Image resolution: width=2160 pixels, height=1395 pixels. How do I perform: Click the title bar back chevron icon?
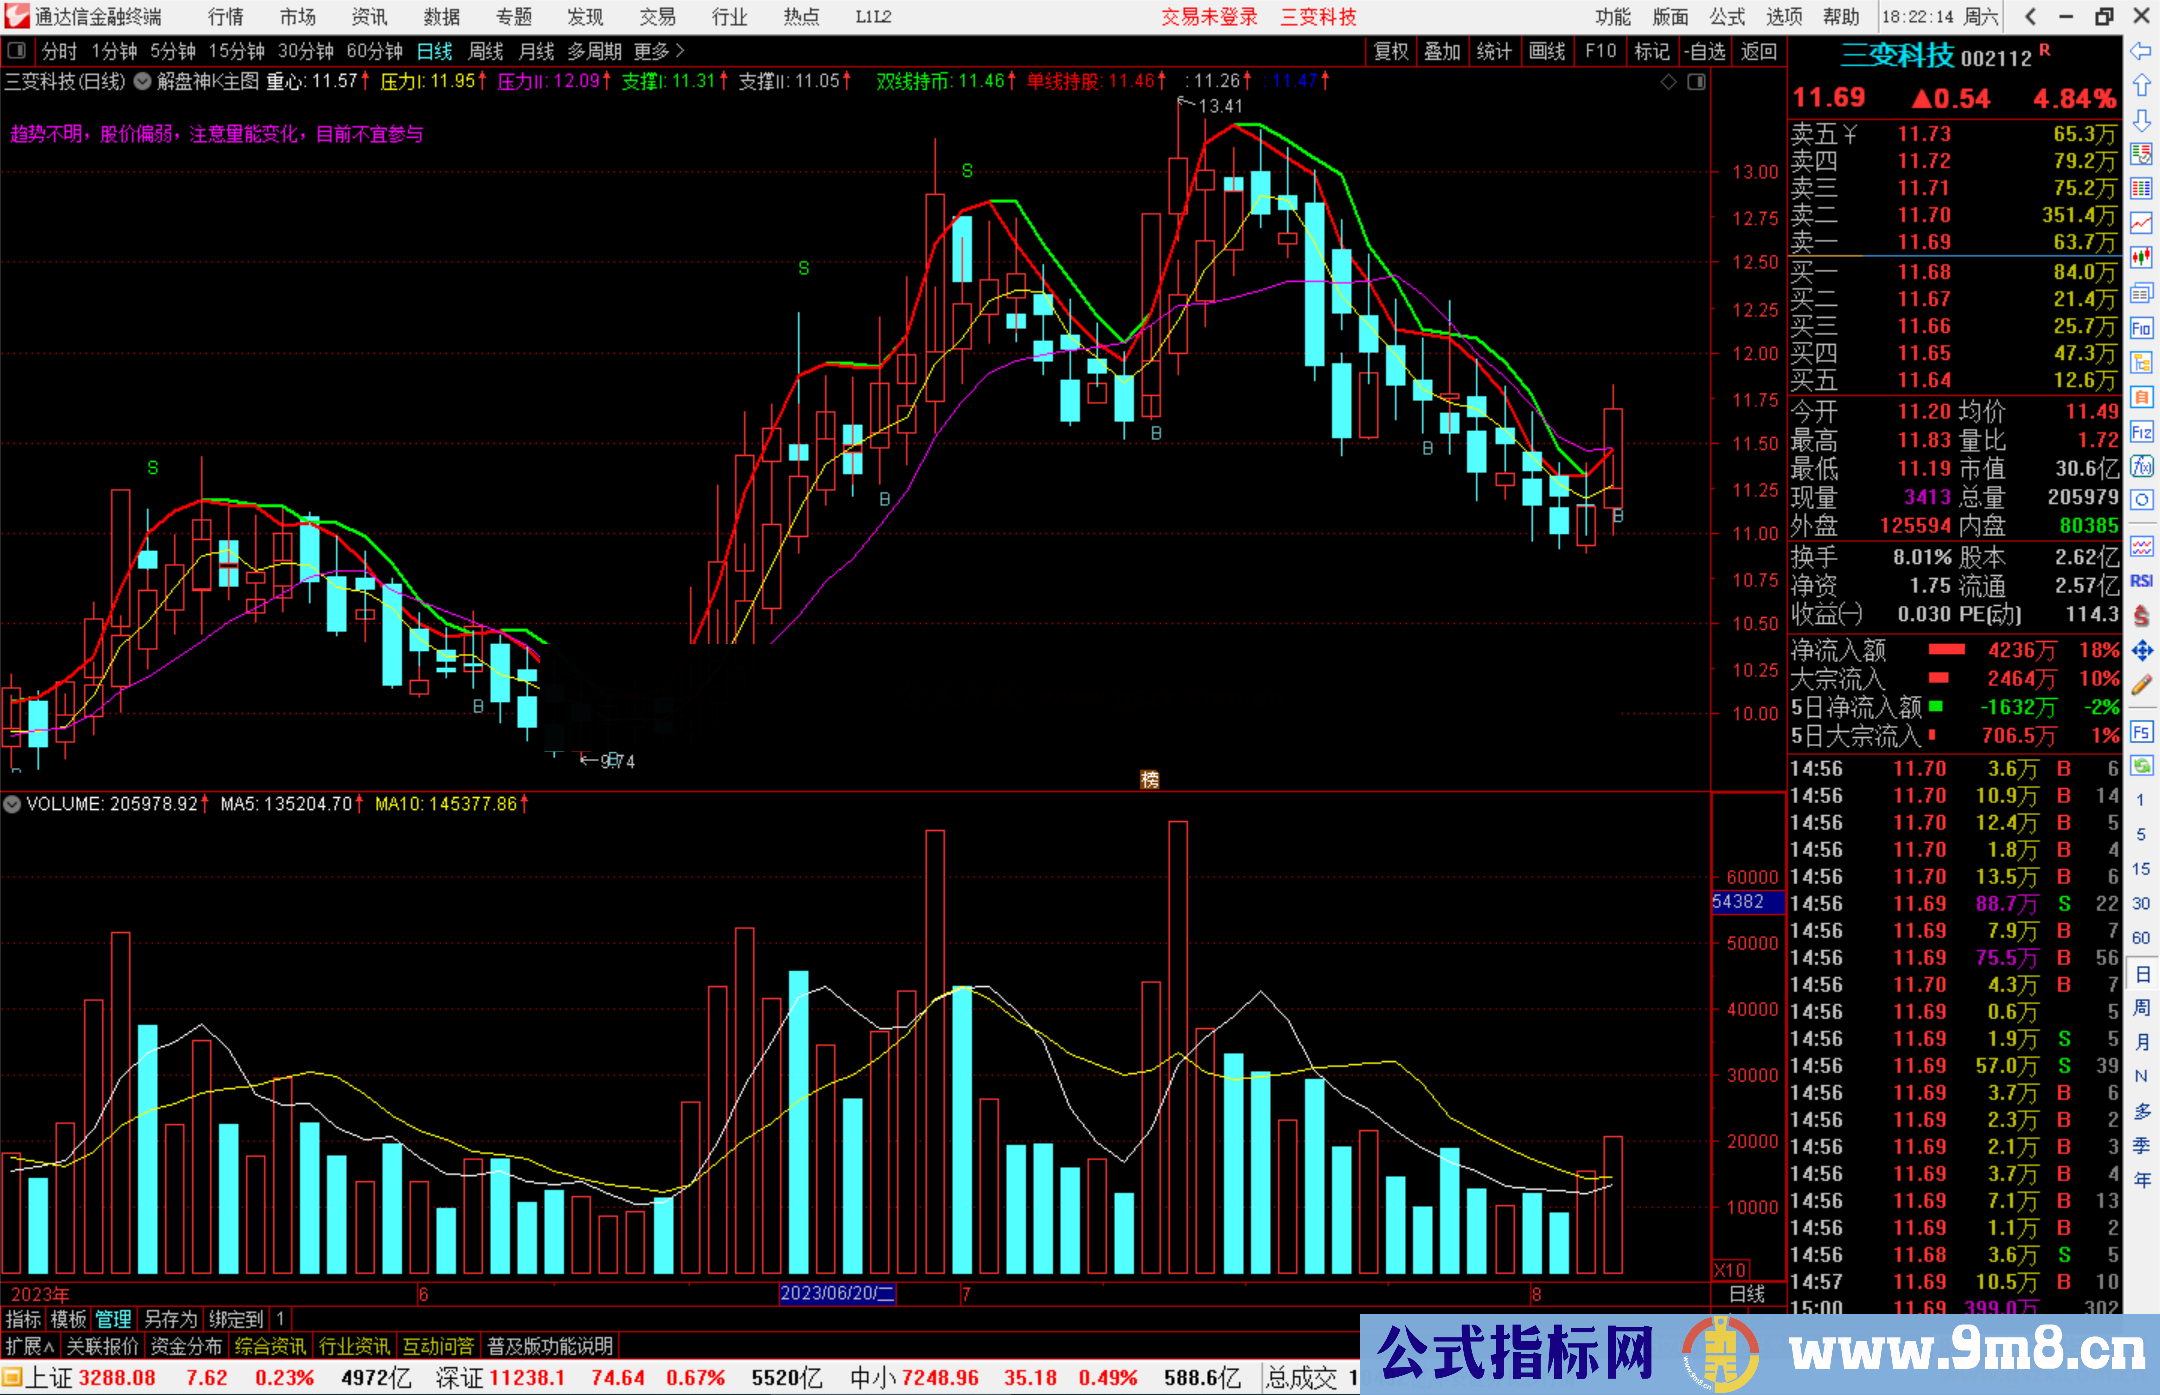coord(2029,16)
